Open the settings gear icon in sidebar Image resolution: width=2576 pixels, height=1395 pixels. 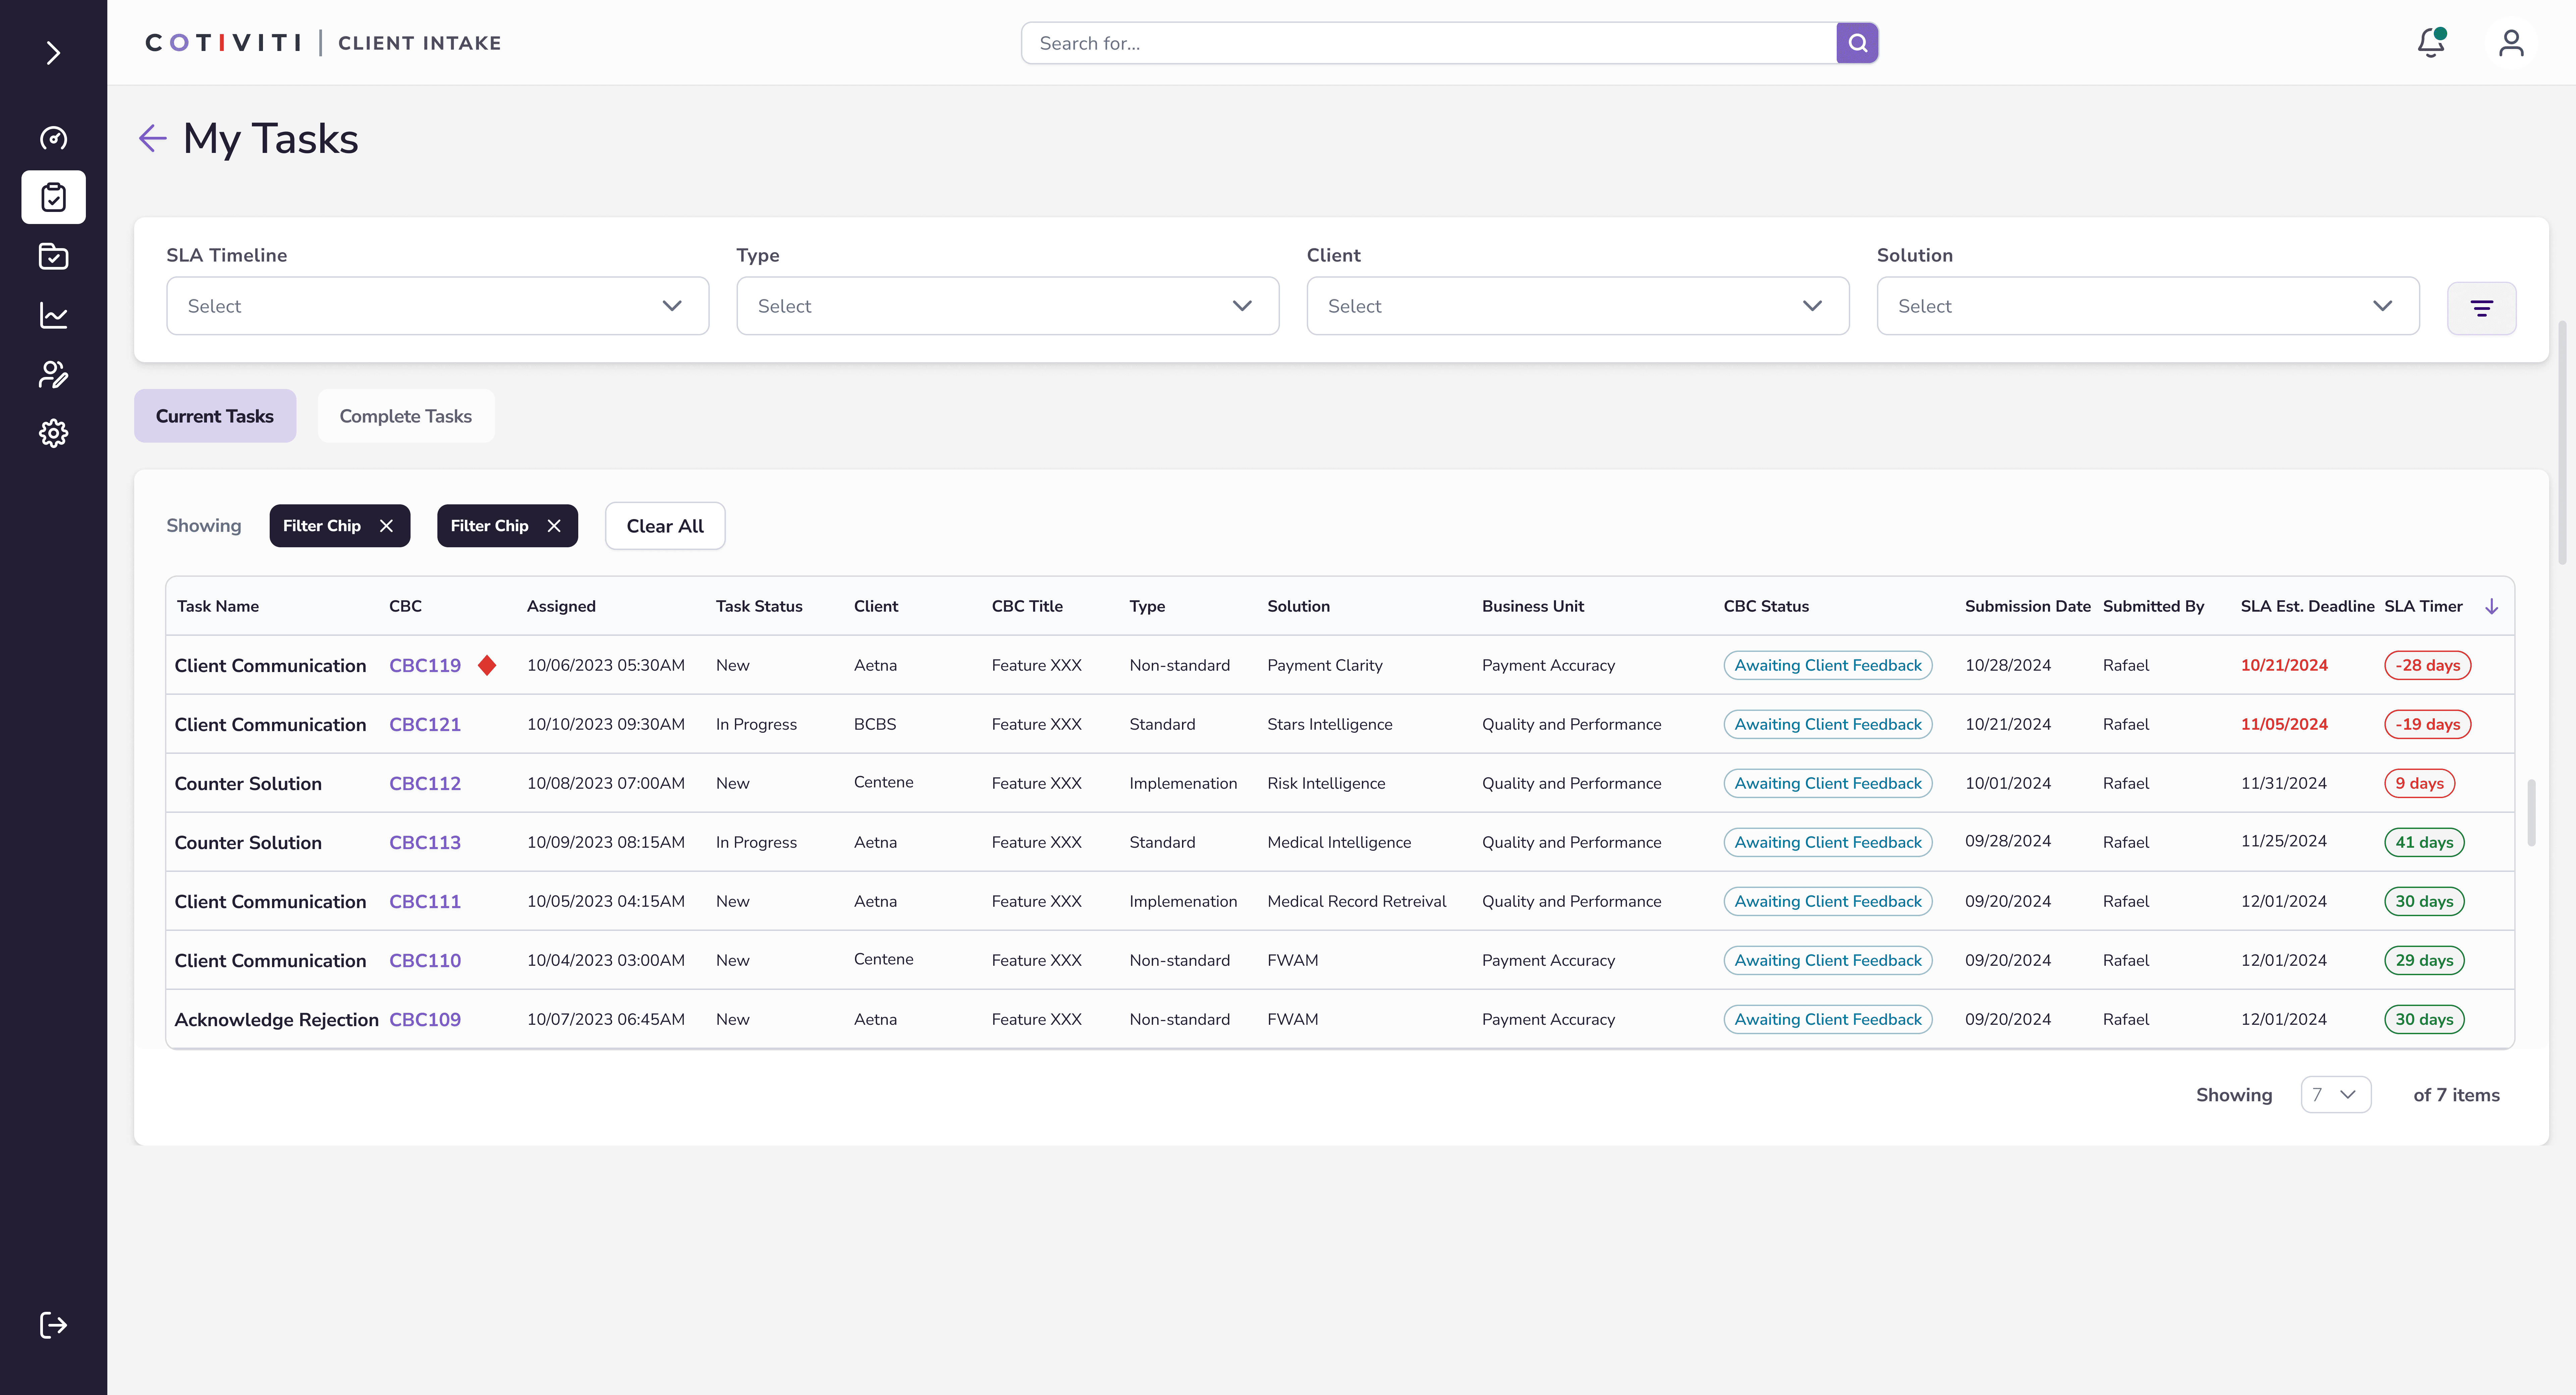point(53,433)
